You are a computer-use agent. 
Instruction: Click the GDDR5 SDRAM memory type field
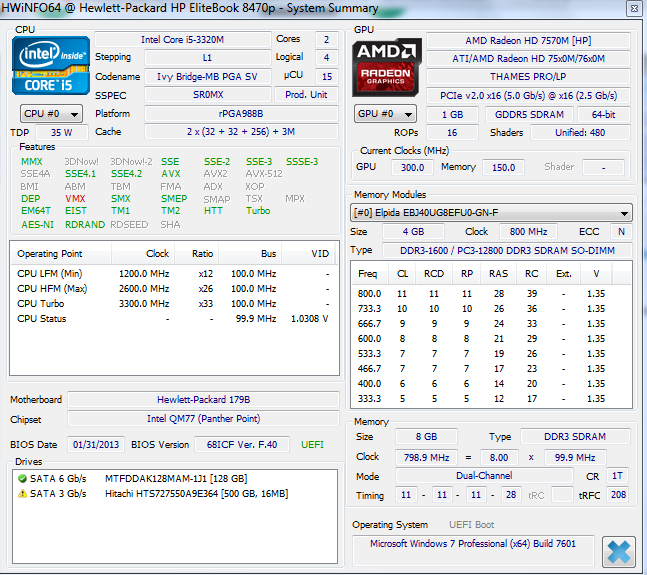pyautogui.click(x=529, y=114)
